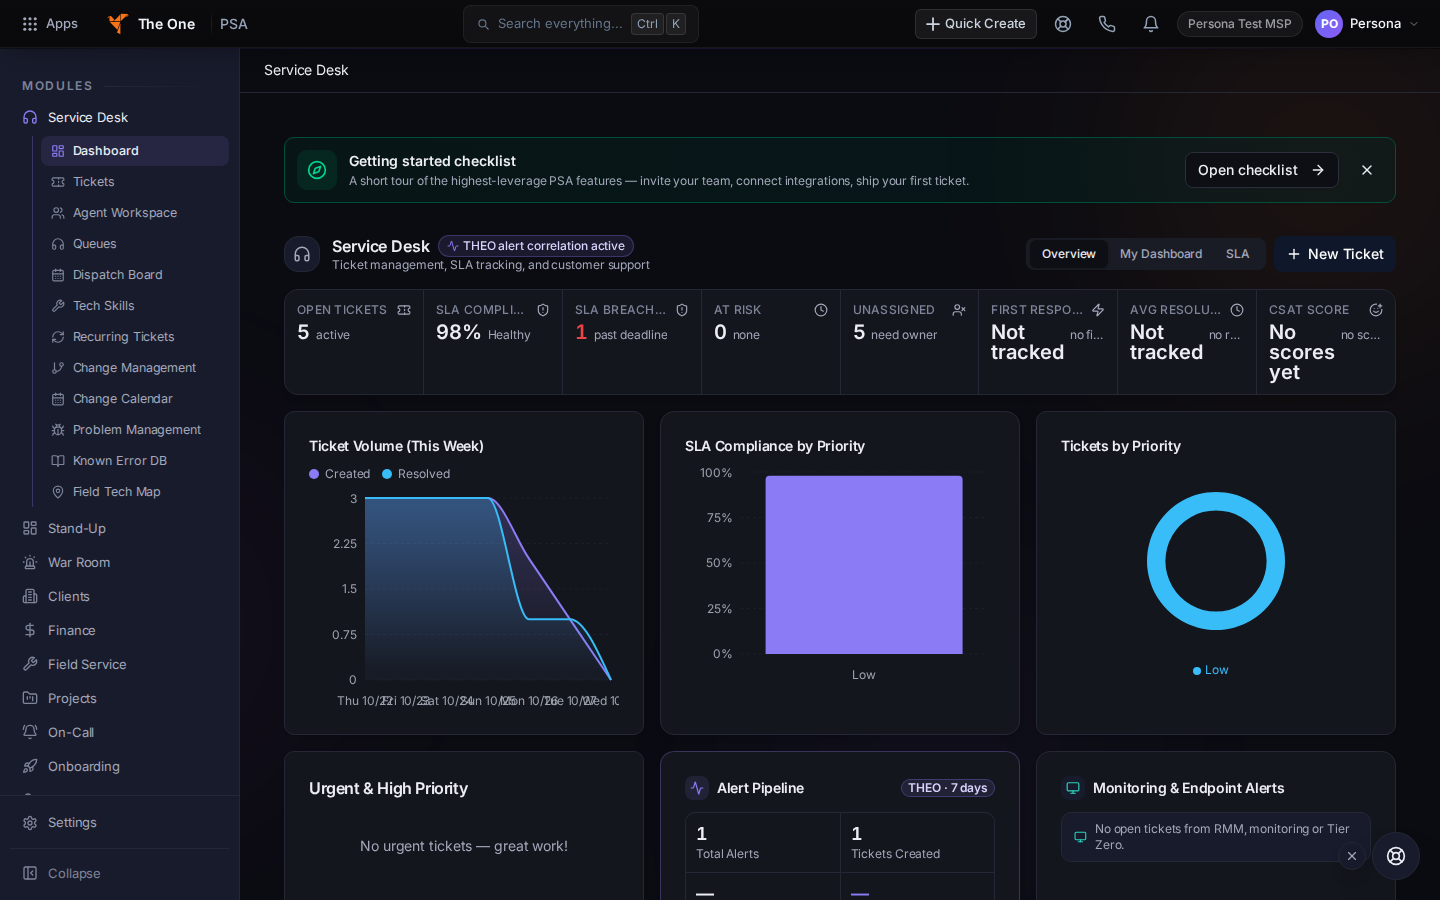1440x900 pixels.
Task: Open the Persona user menu dropdown
Action: tap(1367, 24)
